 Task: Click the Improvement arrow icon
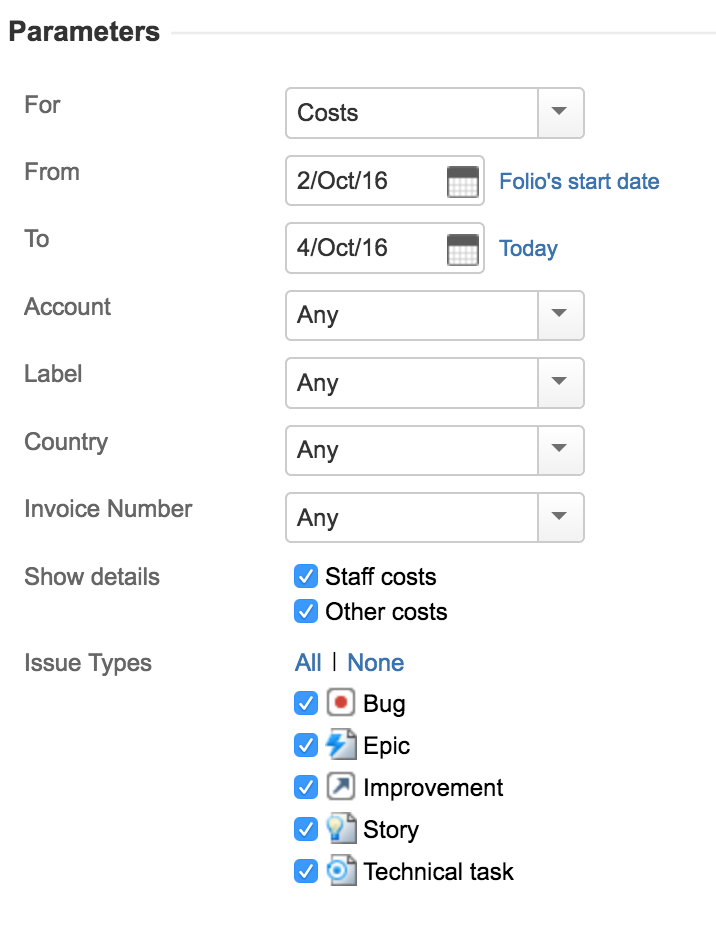[x=341, y=787]
